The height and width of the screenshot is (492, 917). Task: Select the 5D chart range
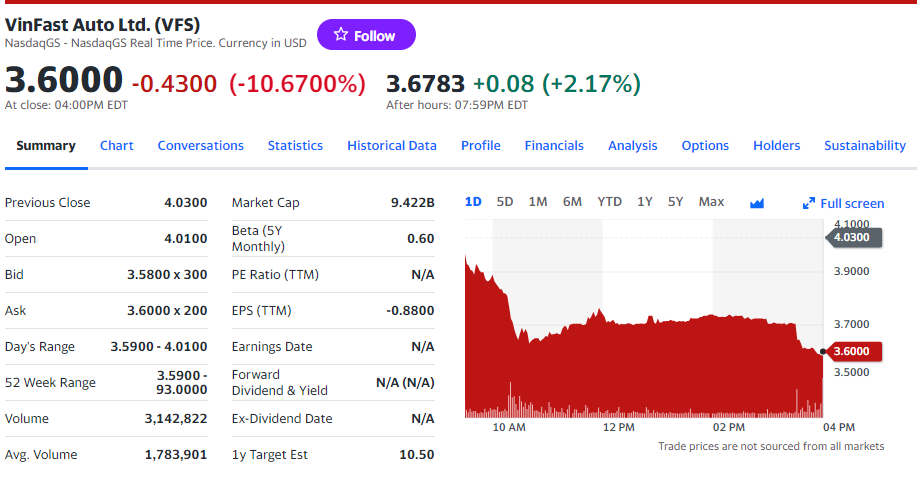tap(505, 201)
